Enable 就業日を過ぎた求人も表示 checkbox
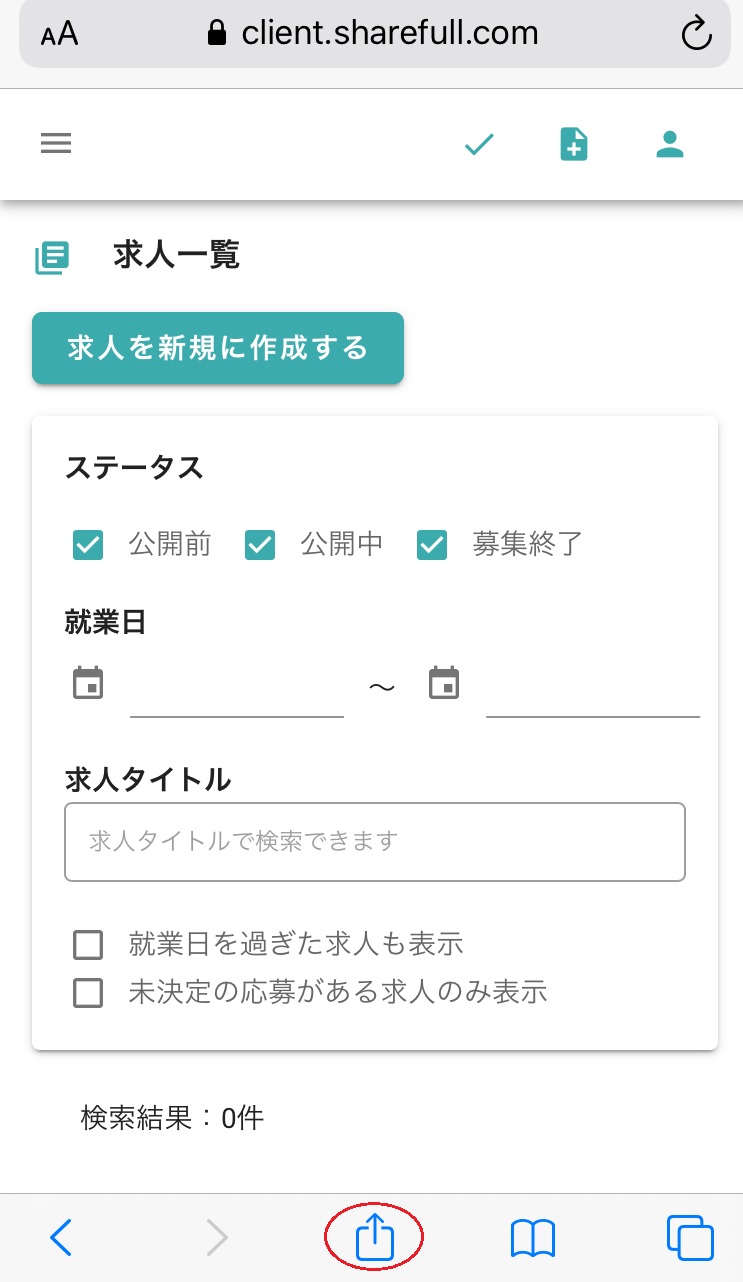Image resolution: width=743 pixels, height=1282 pixels. point(88,944)
